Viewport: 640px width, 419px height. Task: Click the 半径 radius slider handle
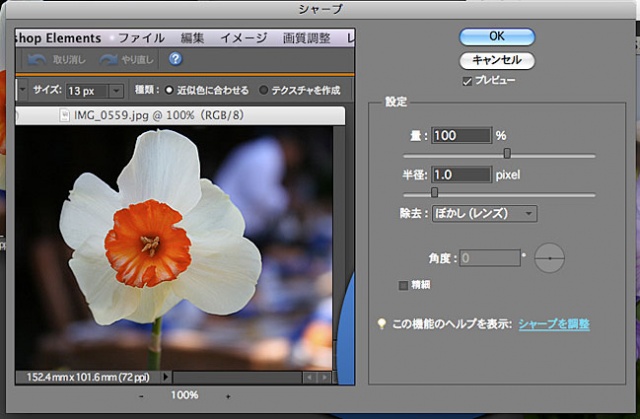434,192
